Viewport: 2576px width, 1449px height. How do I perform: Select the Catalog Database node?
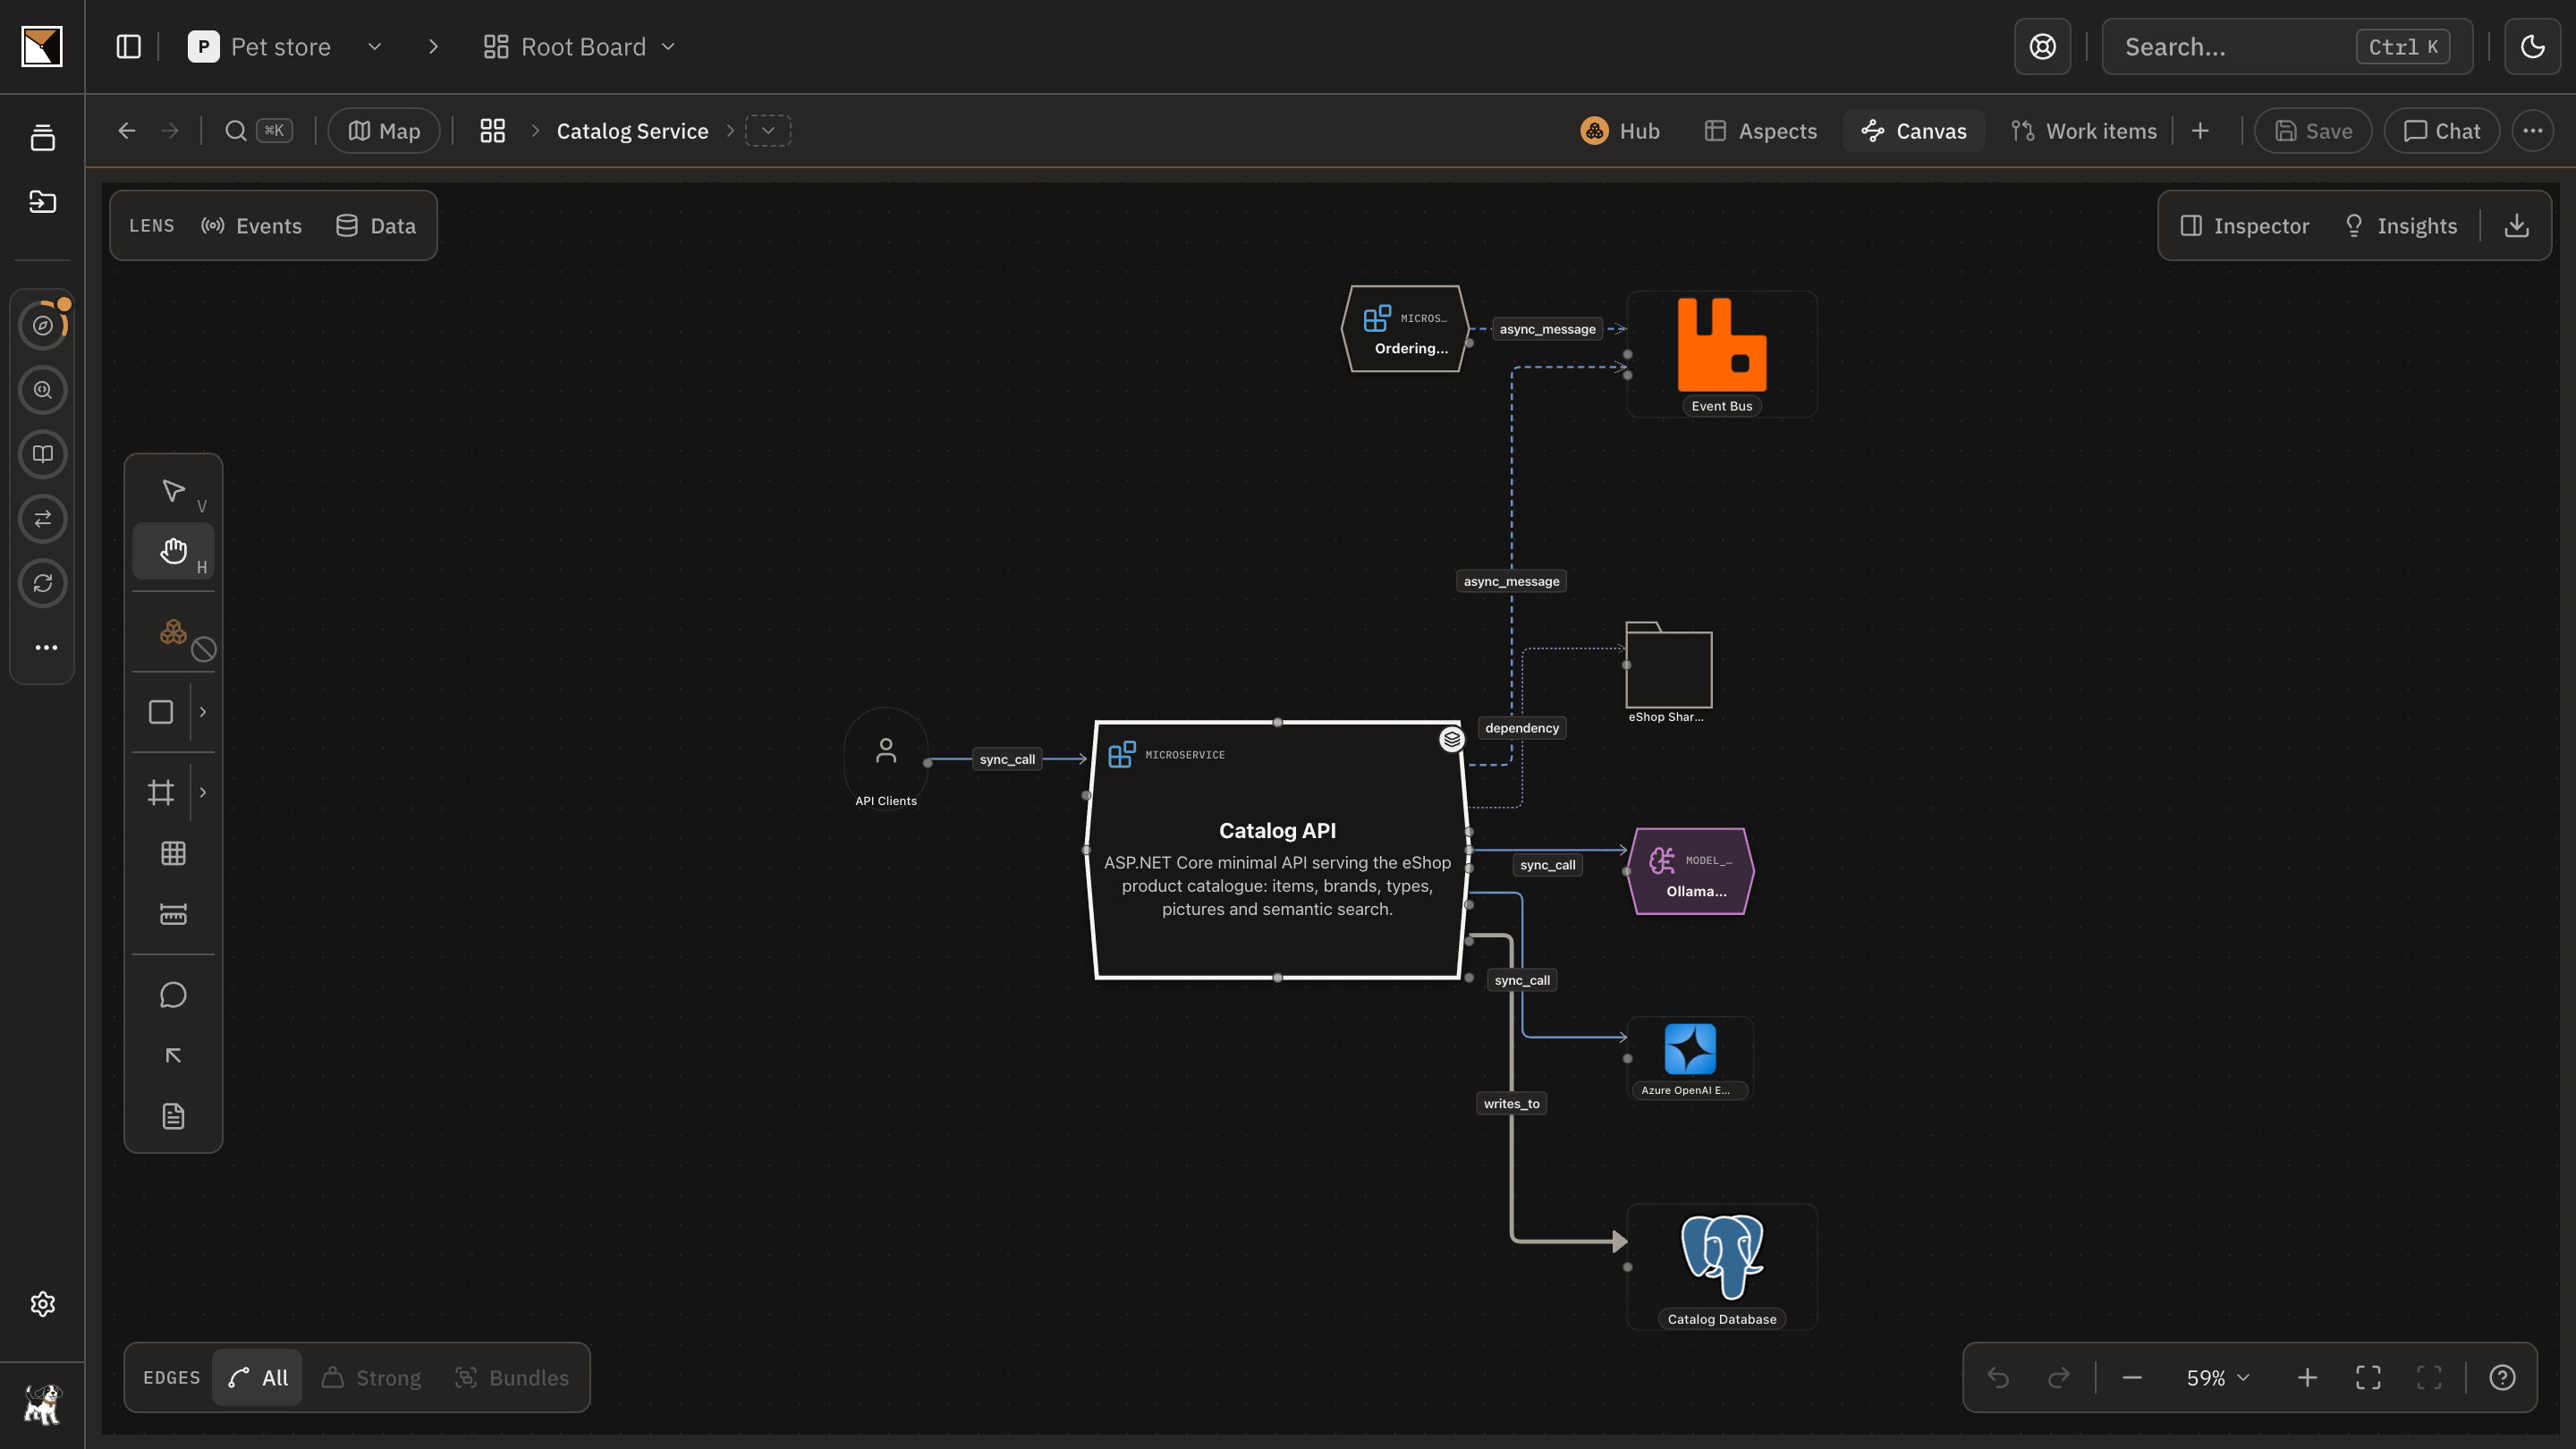(1721, 1266)
